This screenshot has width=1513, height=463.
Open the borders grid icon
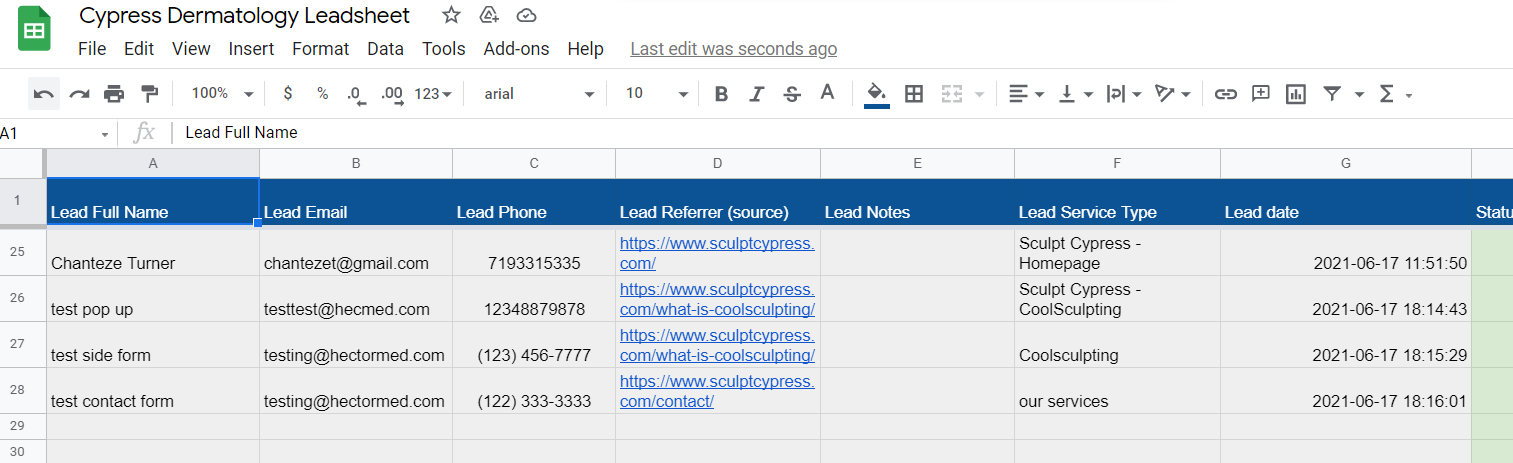pos(913,94)
